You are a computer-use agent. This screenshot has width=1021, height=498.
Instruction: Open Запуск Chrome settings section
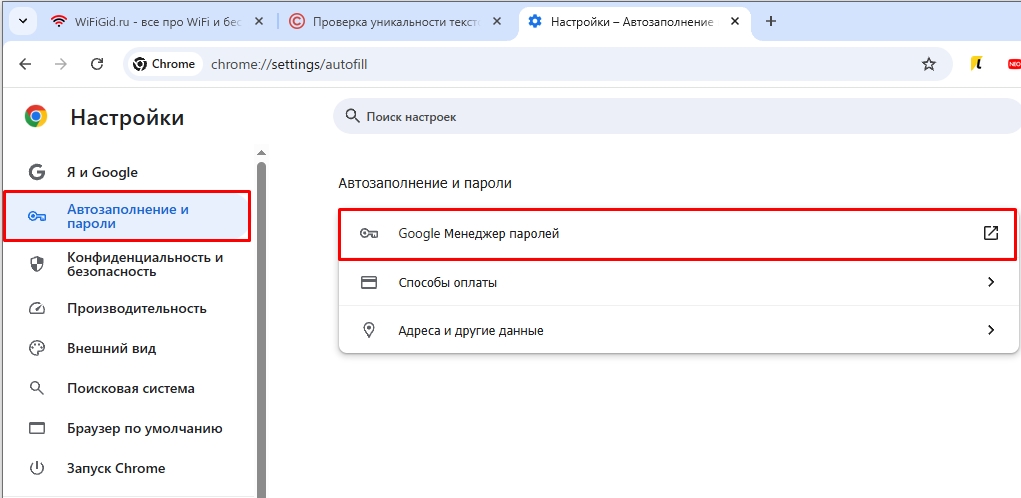click(x=127, y=468)
